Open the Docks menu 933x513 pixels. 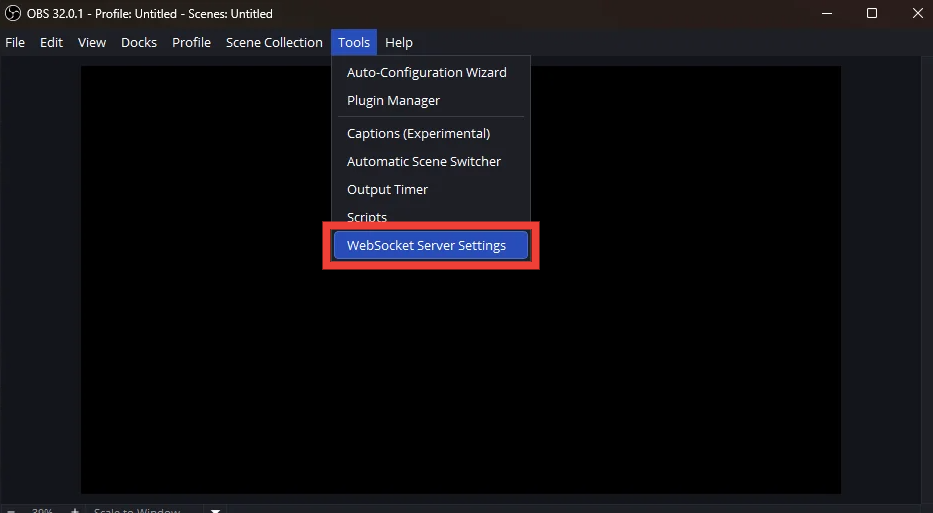click(139, 43)
